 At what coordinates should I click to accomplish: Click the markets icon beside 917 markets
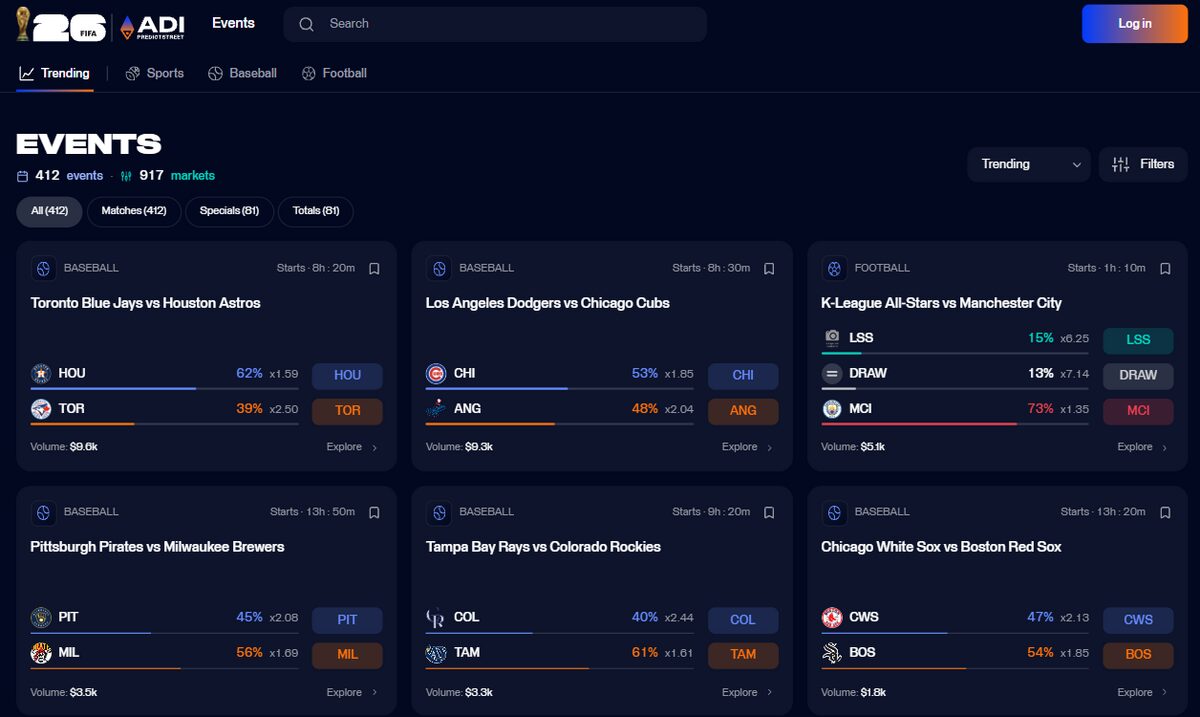tap(126, 176)
